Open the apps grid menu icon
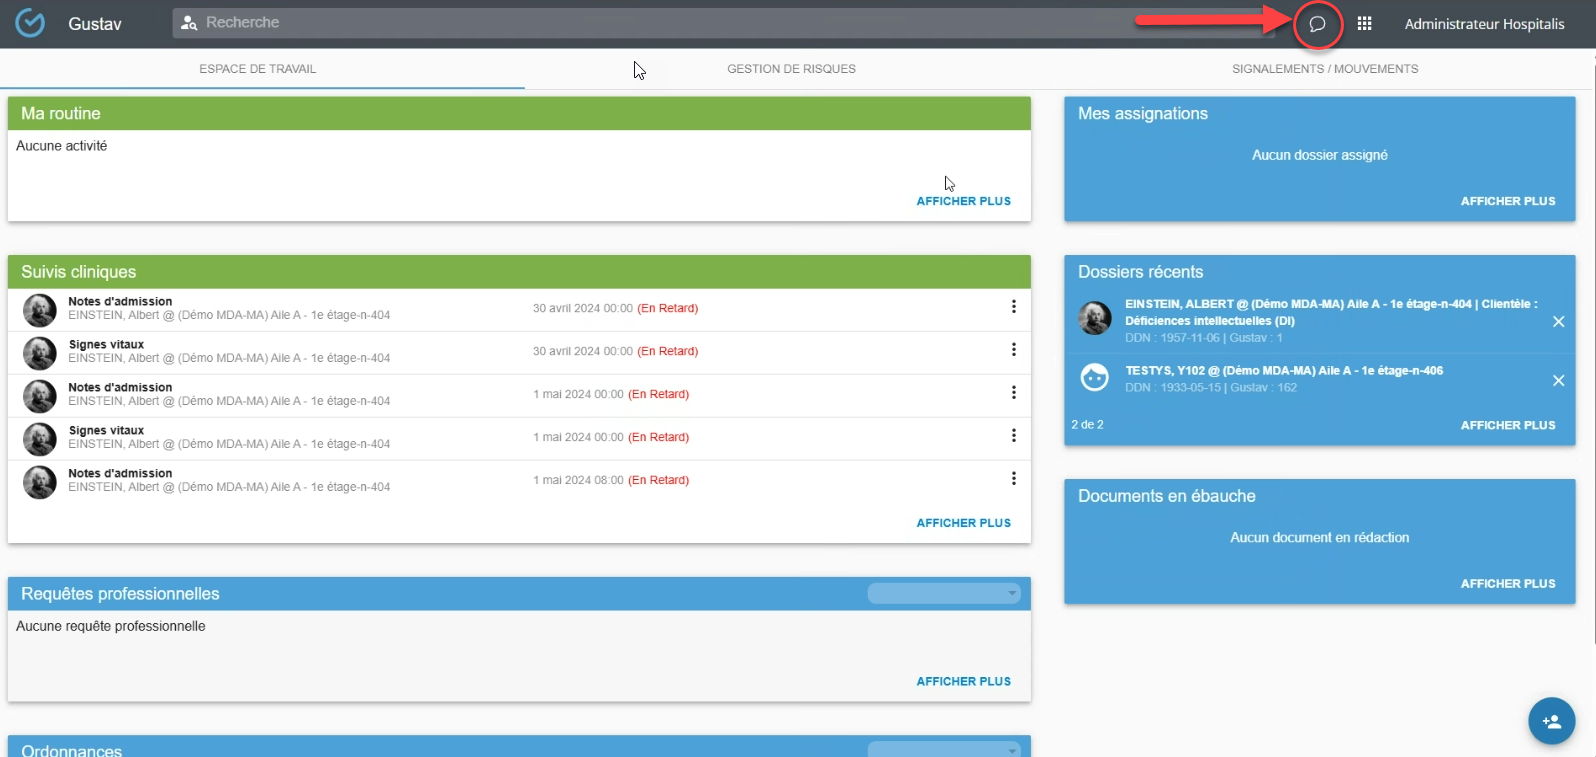The height and width of the screenshot is (757, 1596). 1364,24
